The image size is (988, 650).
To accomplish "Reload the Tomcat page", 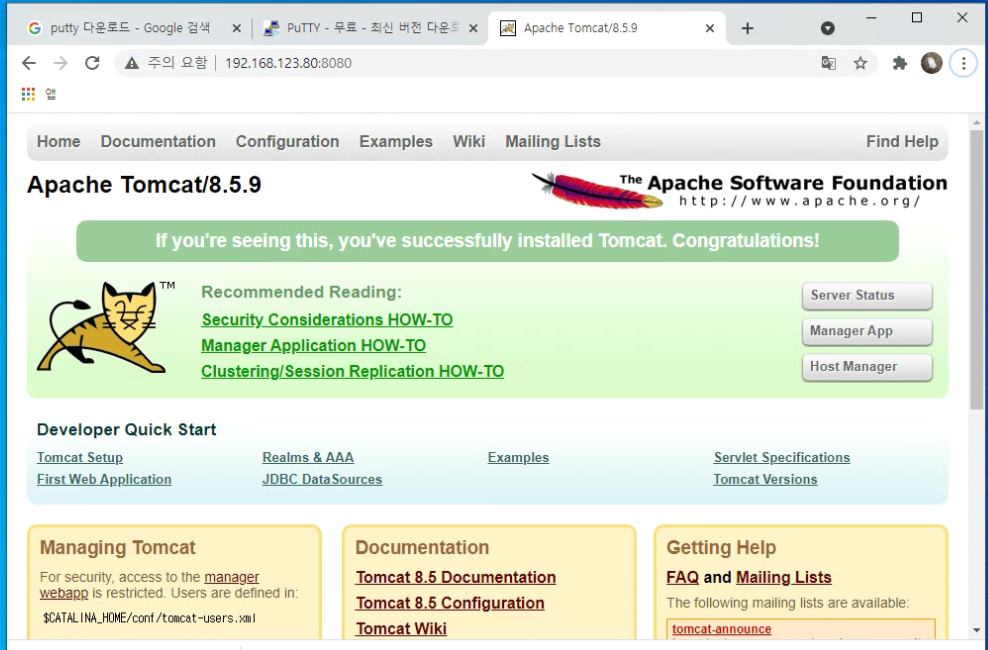I will tap(93, 63).
